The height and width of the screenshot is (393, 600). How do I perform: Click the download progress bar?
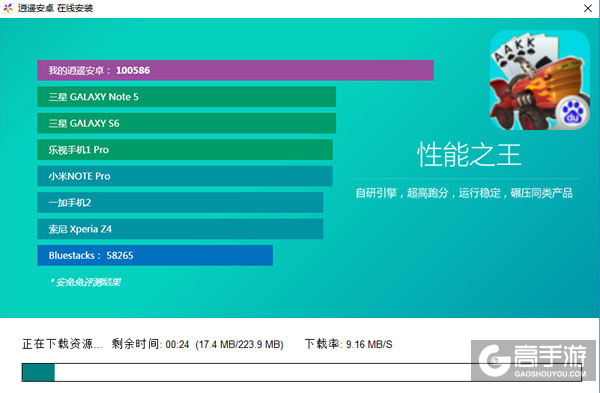point(302,372)
